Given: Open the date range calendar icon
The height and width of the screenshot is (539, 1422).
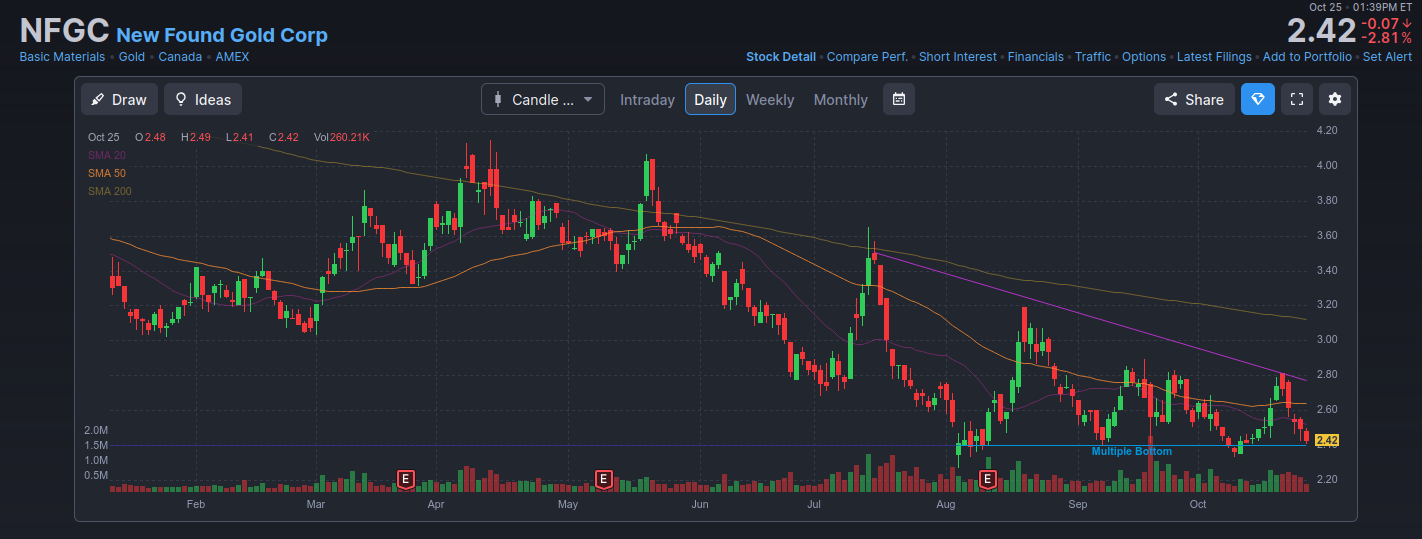Looking at the screenshot, I should 899,99.
